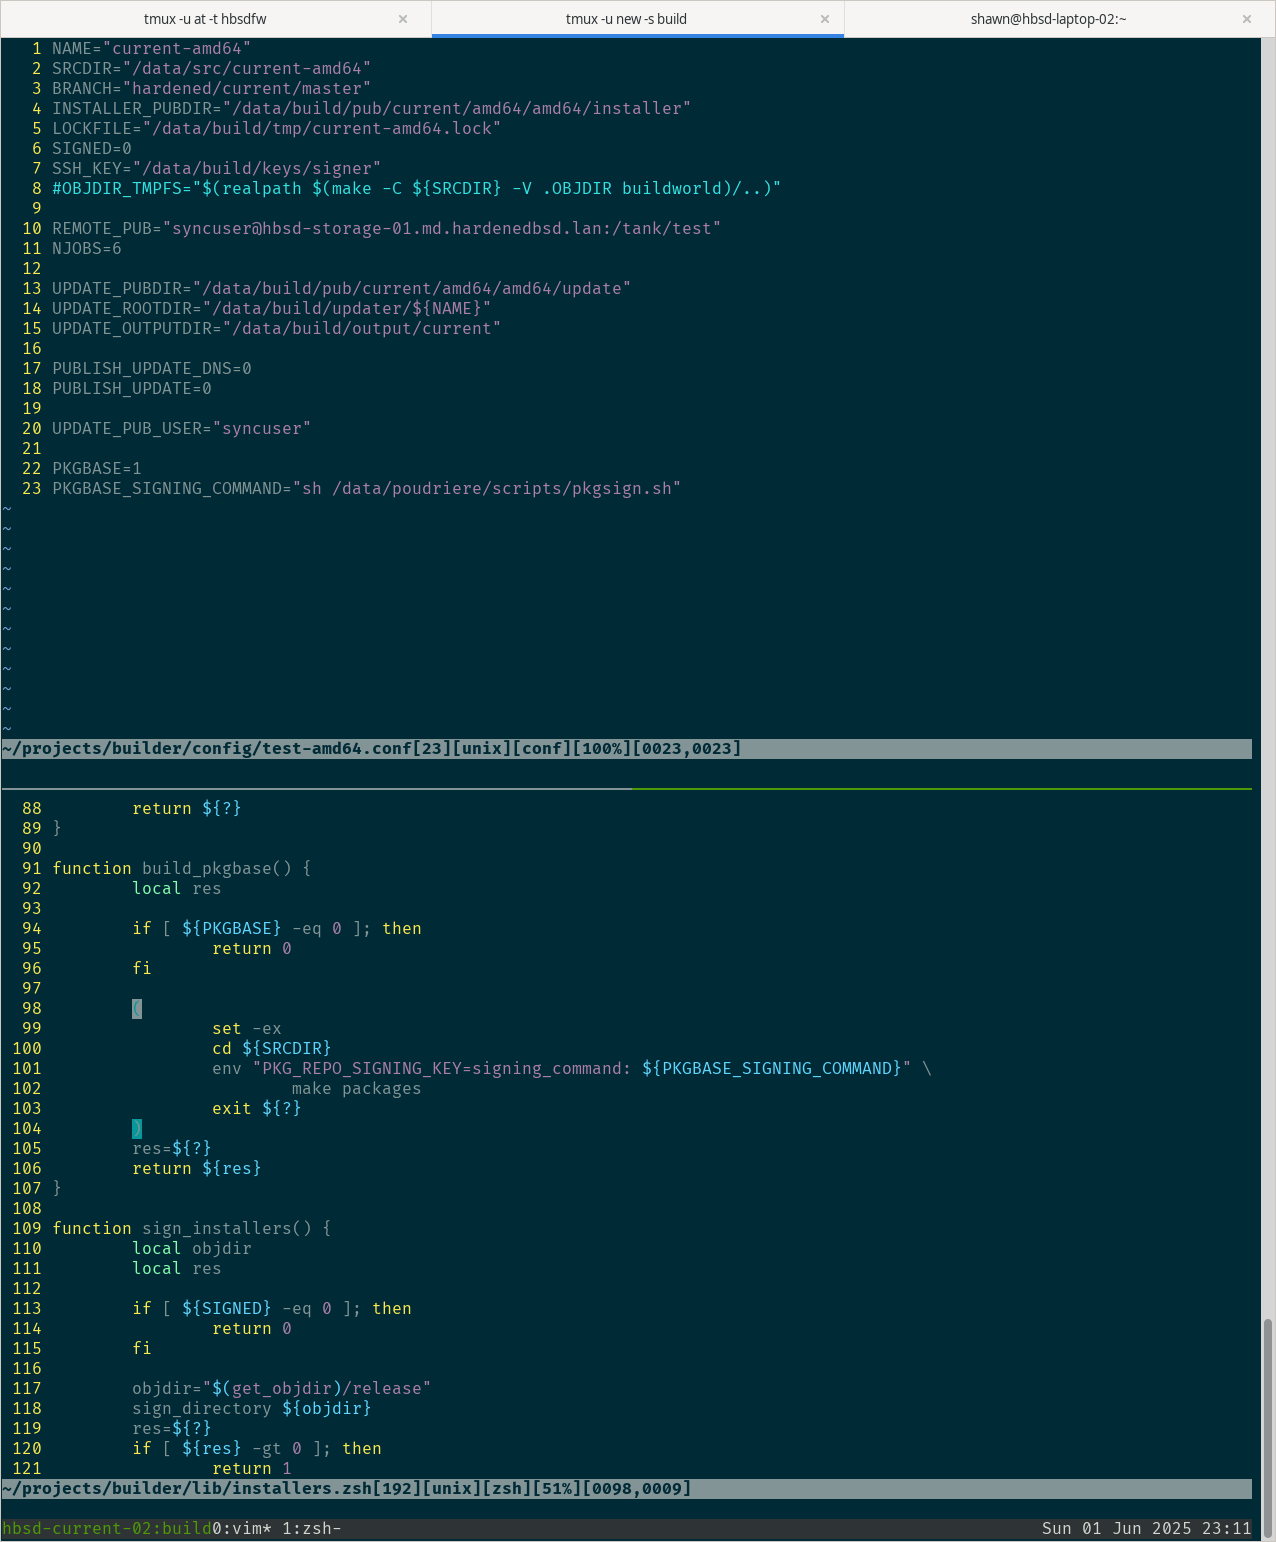Click the PUBLISH_UPDATE=0 line
The image size is (1276, 1542).
click(131, 388)
